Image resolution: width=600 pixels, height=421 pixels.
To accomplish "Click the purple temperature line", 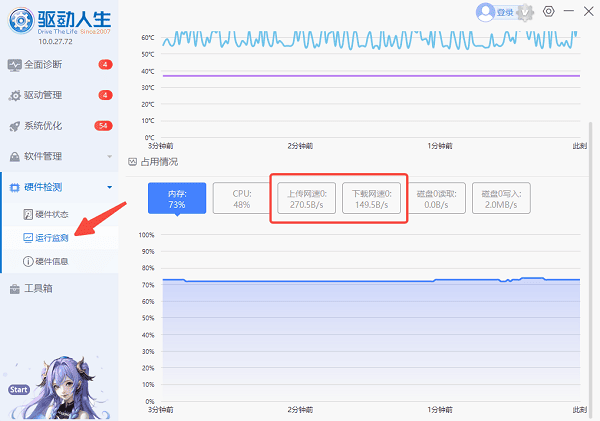I will [x=371, y=76].
